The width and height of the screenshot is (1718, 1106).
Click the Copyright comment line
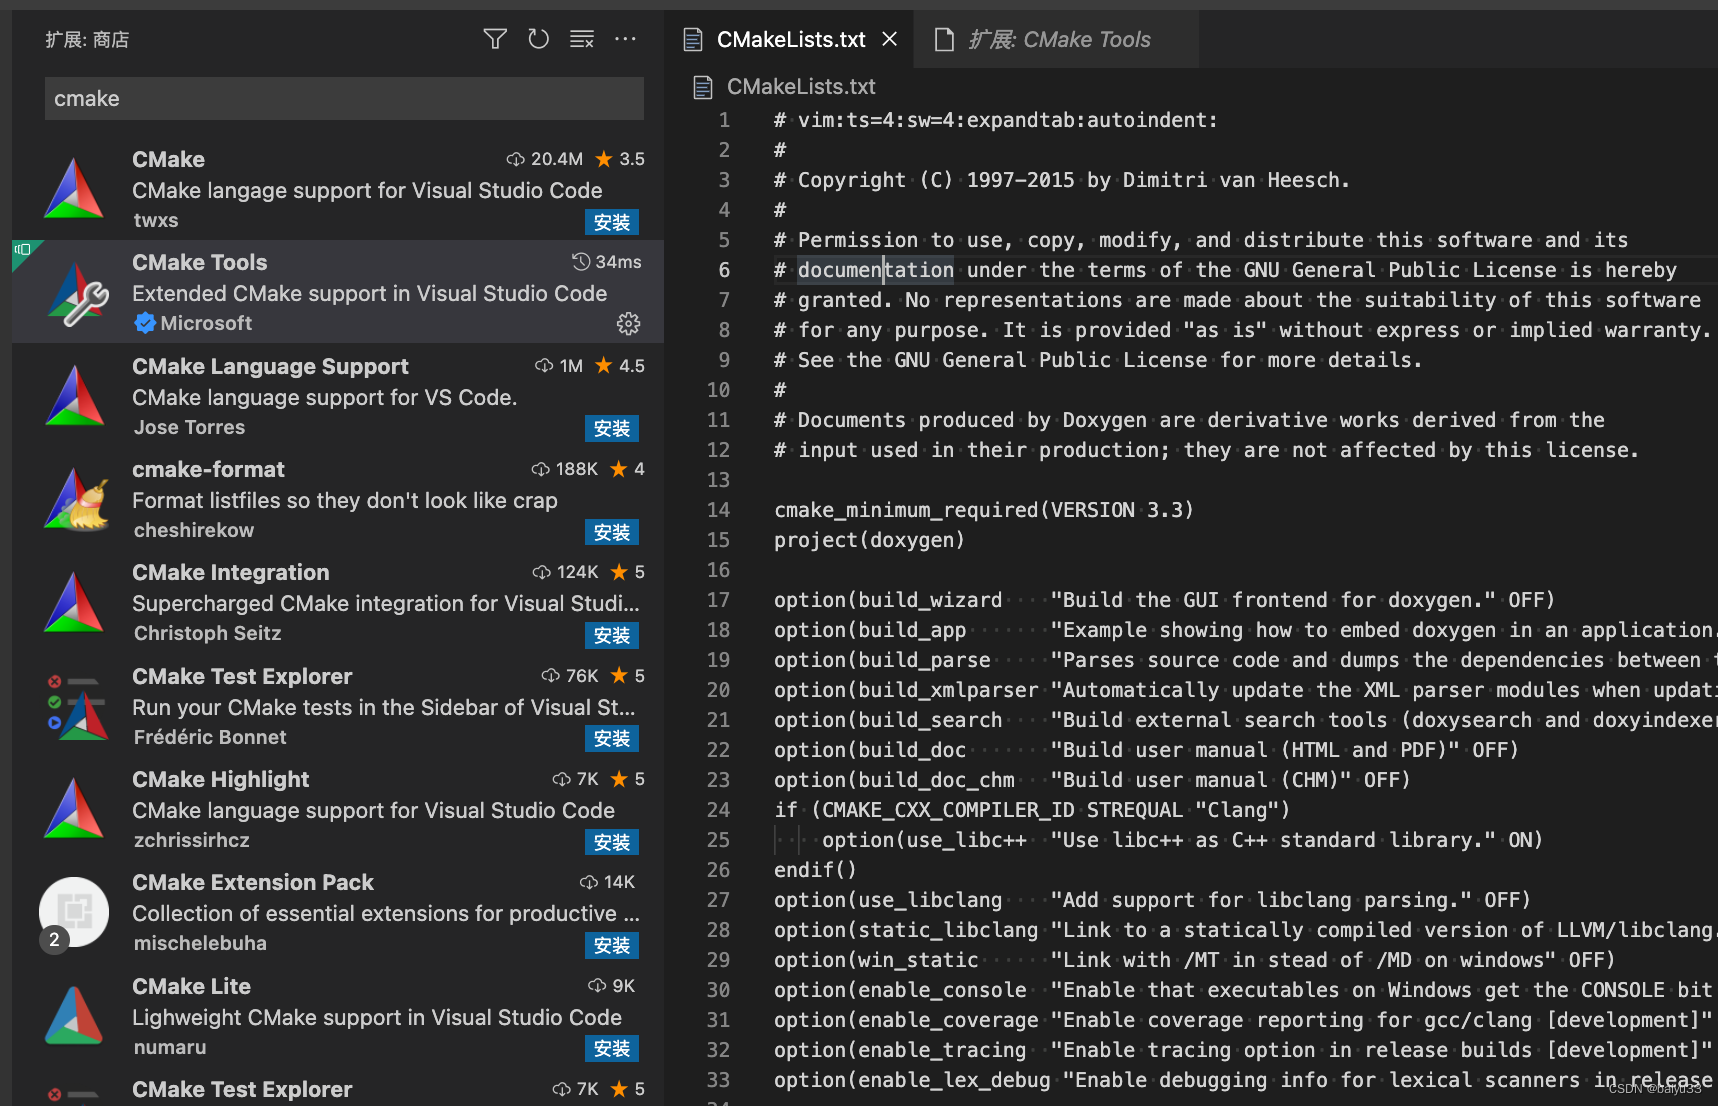pos(1061,180)
